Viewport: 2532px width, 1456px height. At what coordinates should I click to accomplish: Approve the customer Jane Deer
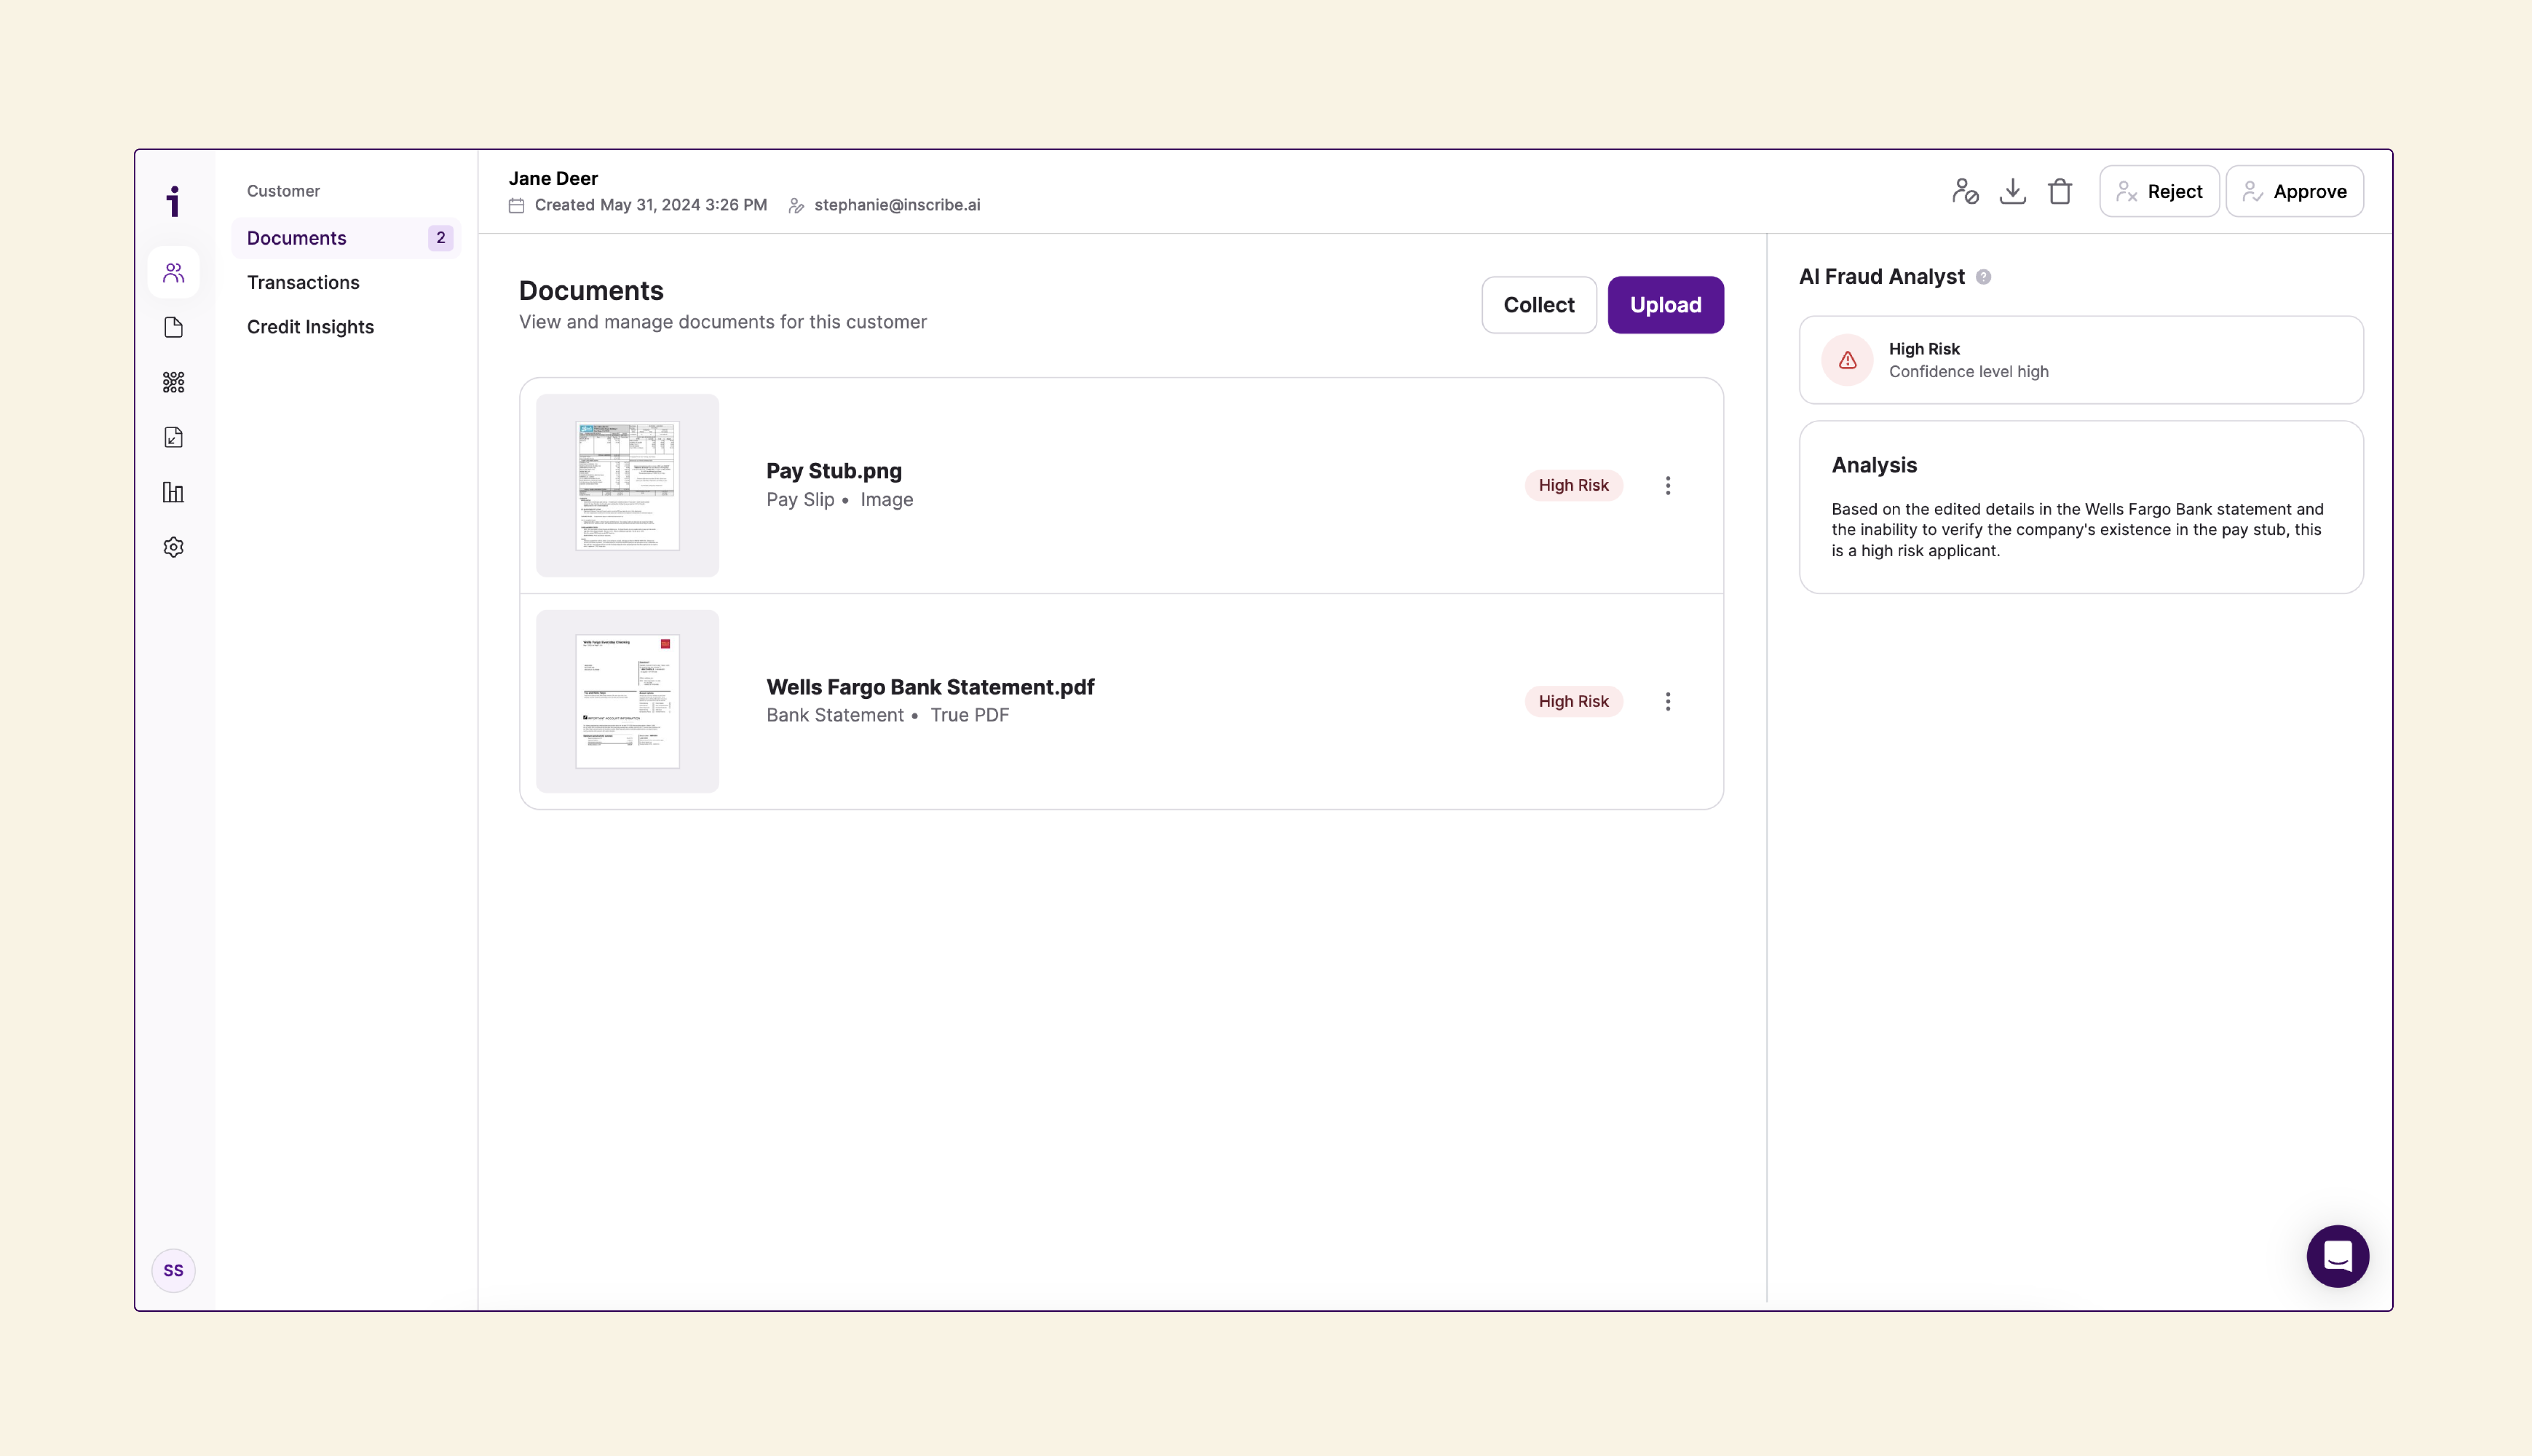[2294, 191]
